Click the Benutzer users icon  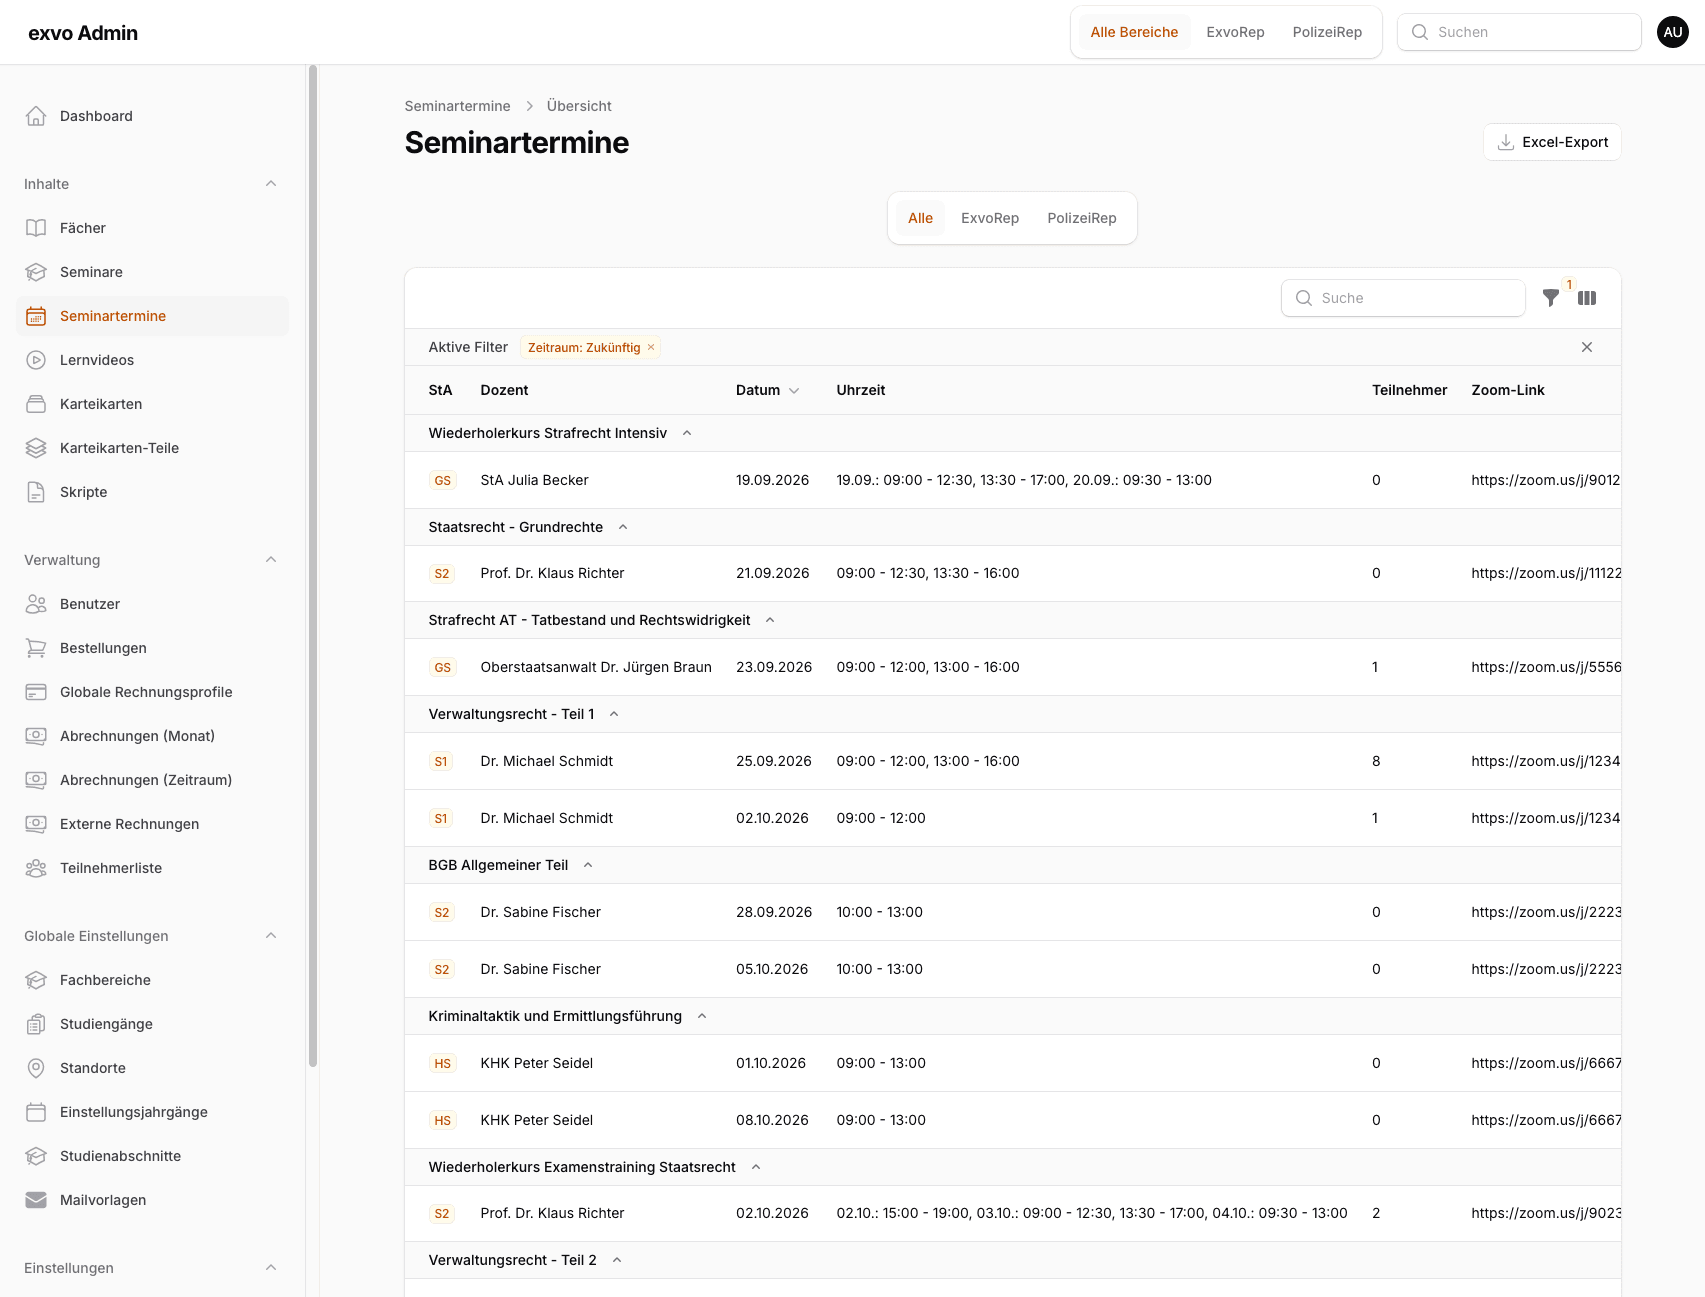[x=36, y=604]
